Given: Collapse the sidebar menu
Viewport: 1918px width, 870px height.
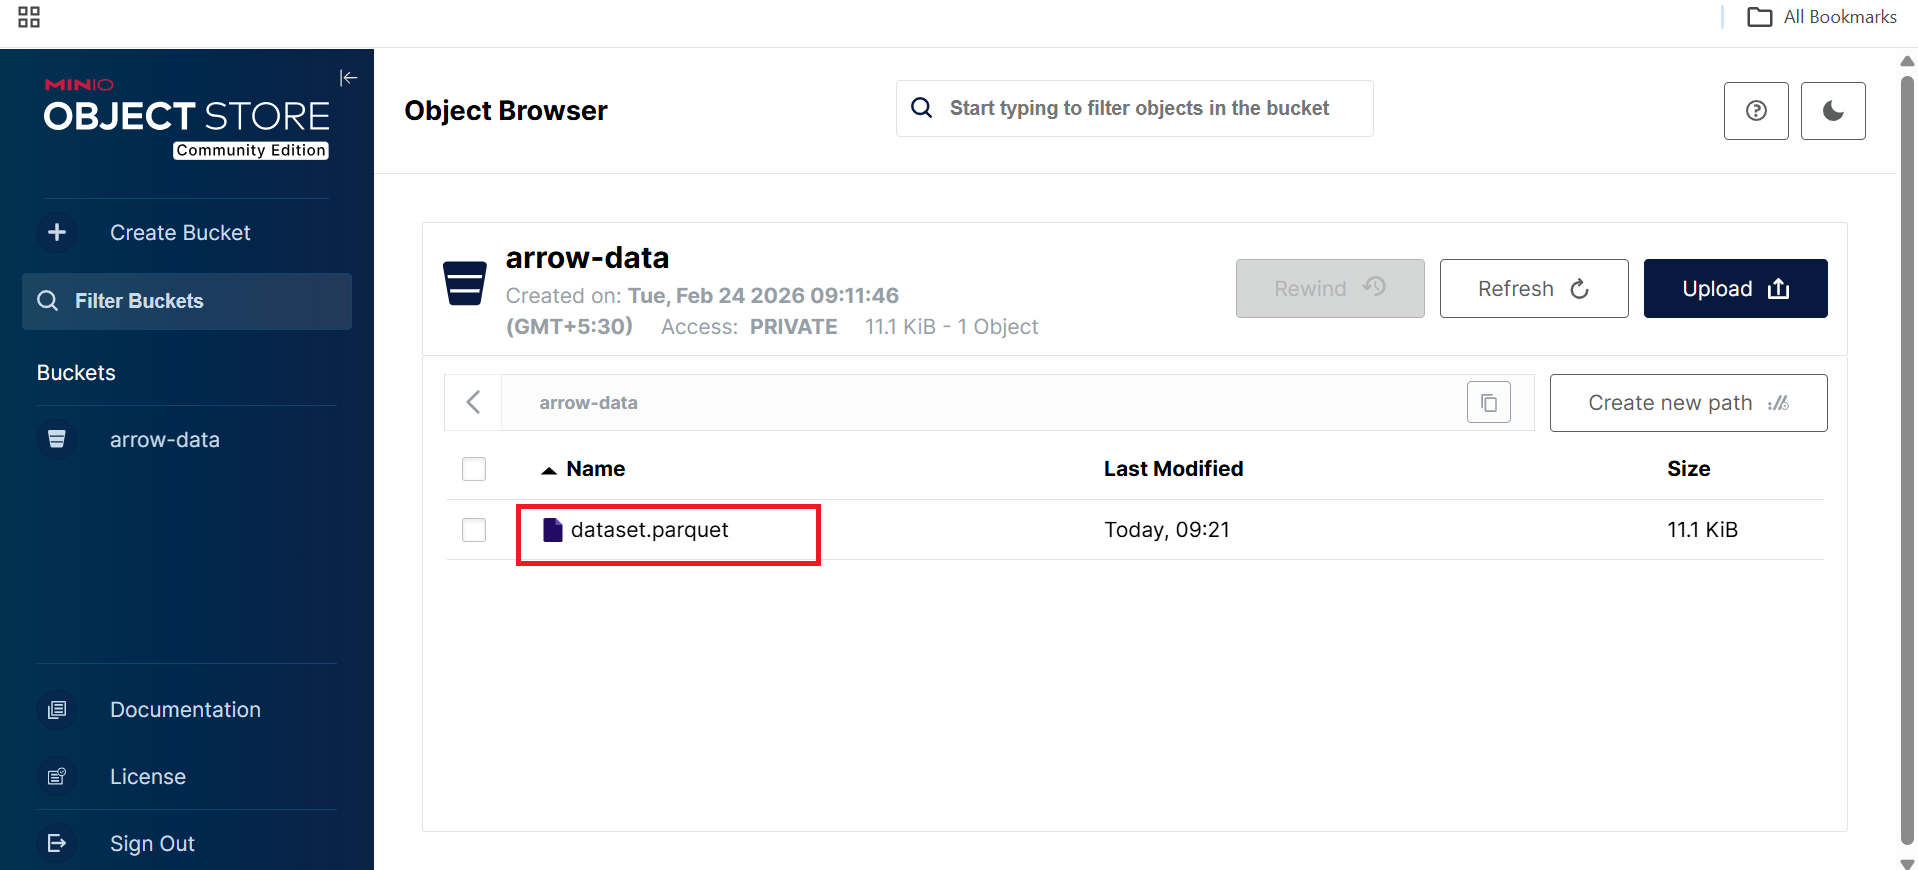Looking at the screenshot, I should pyautogui.click(x=348, y=78).
